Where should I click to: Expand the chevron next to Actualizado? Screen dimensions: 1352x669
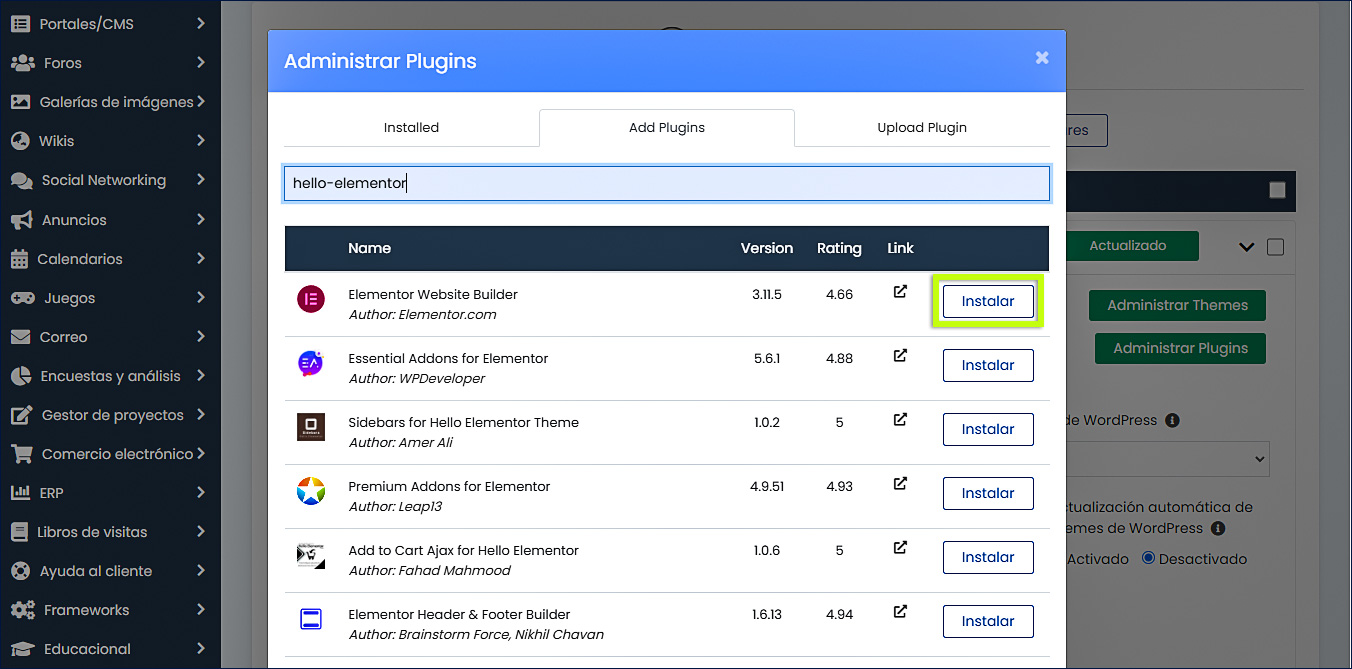(x=1246, y=246)
